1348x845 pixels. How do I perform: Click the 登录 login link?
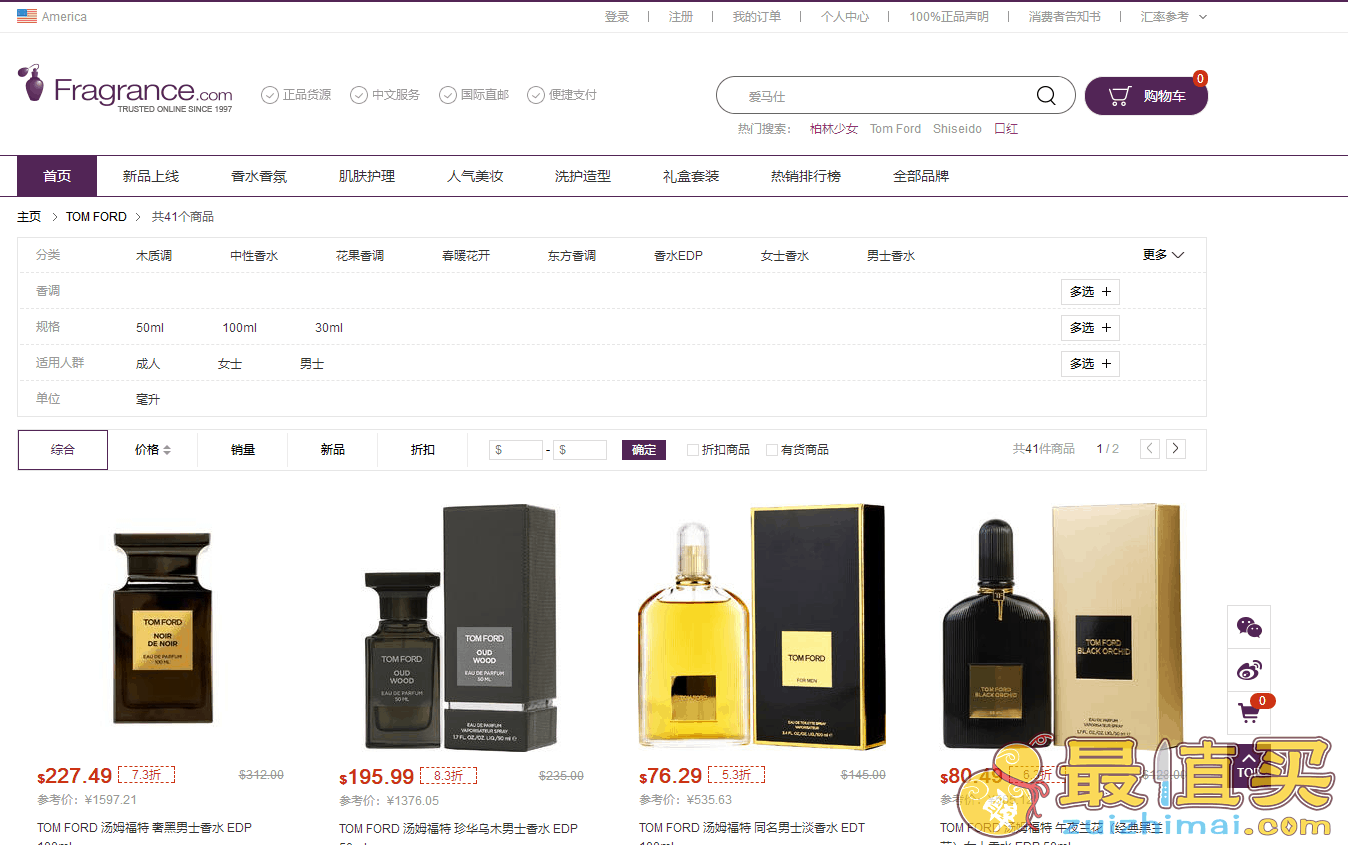click(x=617, y=17)
